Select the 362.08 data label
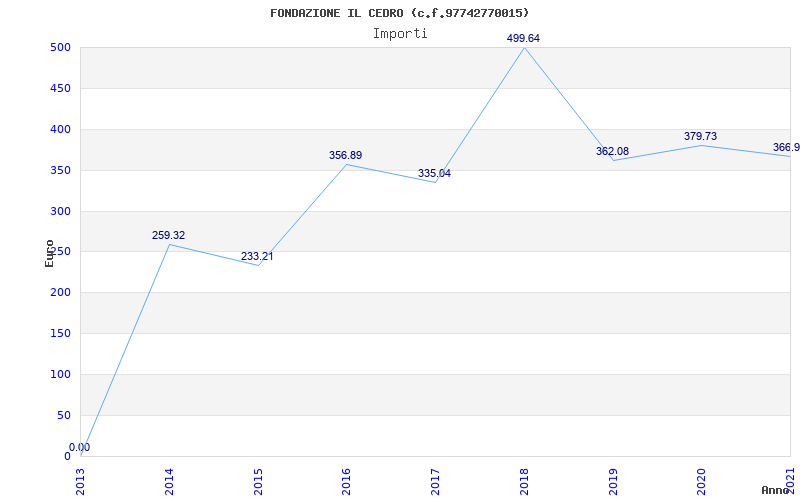The width and height of the screenshot is (800, 500). pyautogui.click(x=612, y=152)
